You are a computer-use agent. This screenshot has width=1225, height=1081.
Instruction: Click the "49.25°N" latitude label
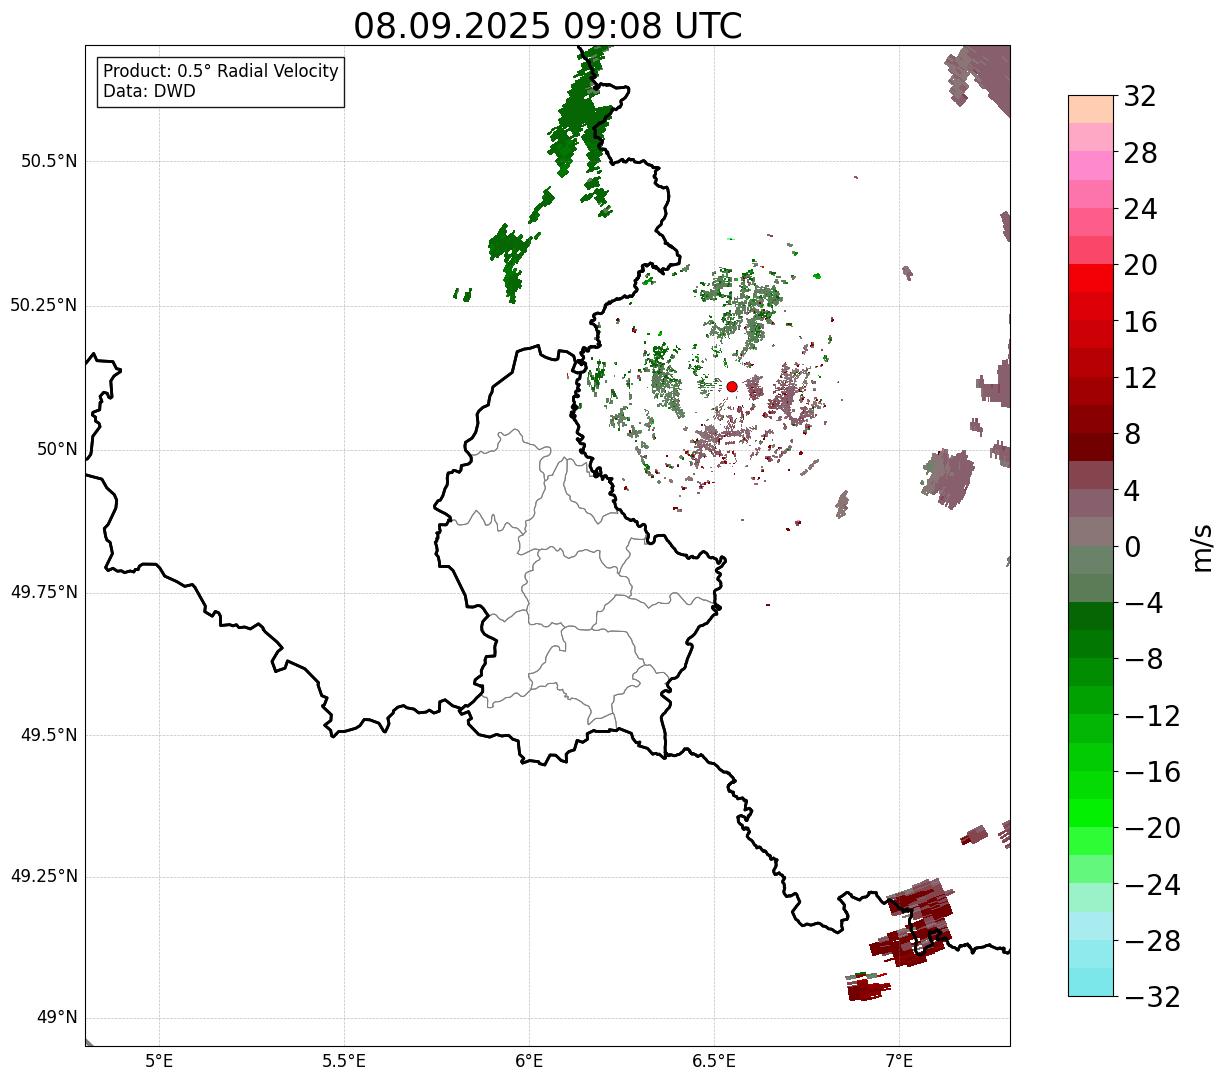pyautogui.click(x=44, y=876)
